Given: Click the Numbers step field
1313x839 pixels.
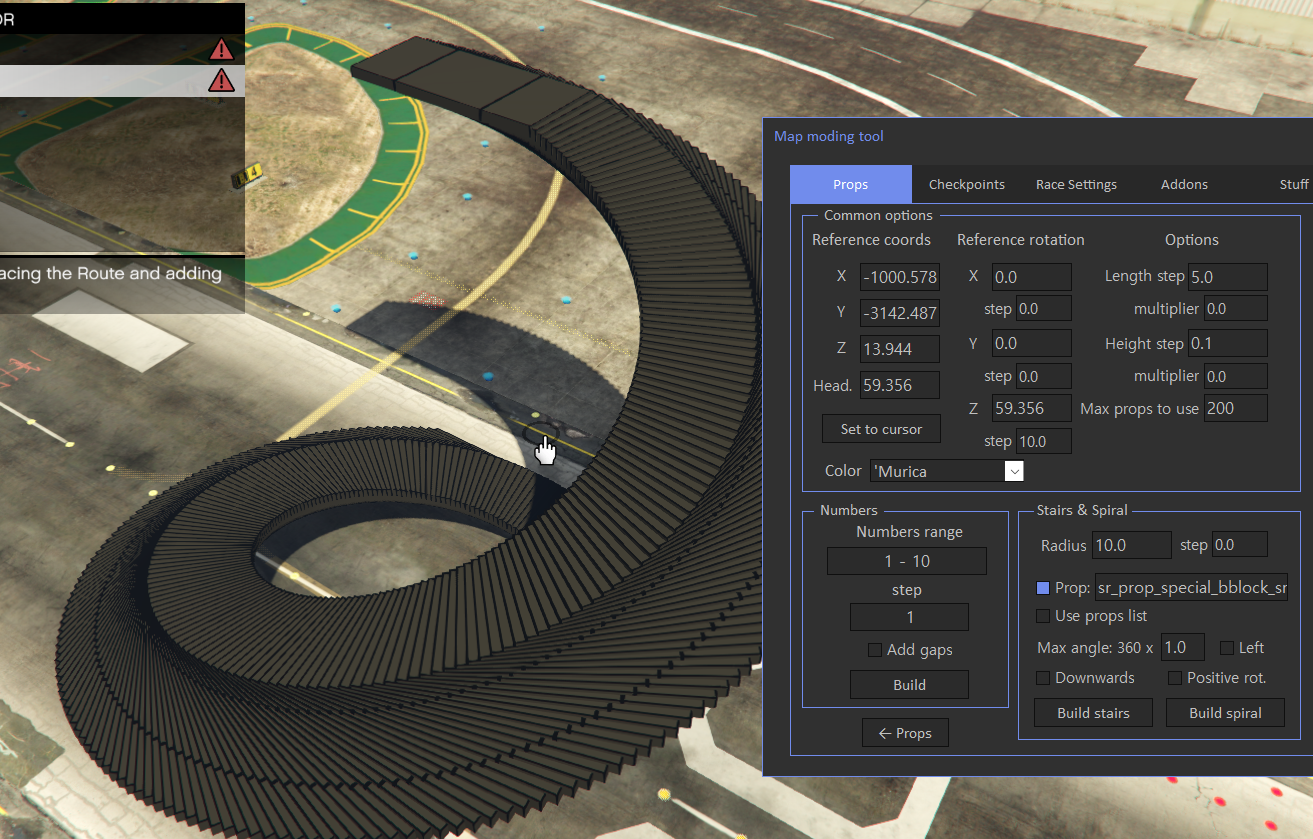Looking at the screenshot, I should point(909,617).
